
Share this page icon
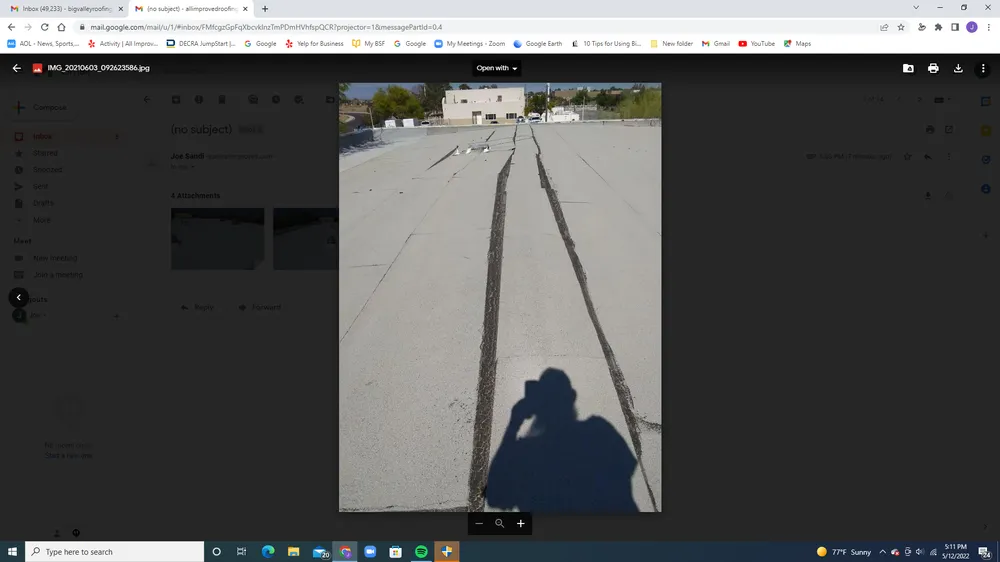(884, 27)
